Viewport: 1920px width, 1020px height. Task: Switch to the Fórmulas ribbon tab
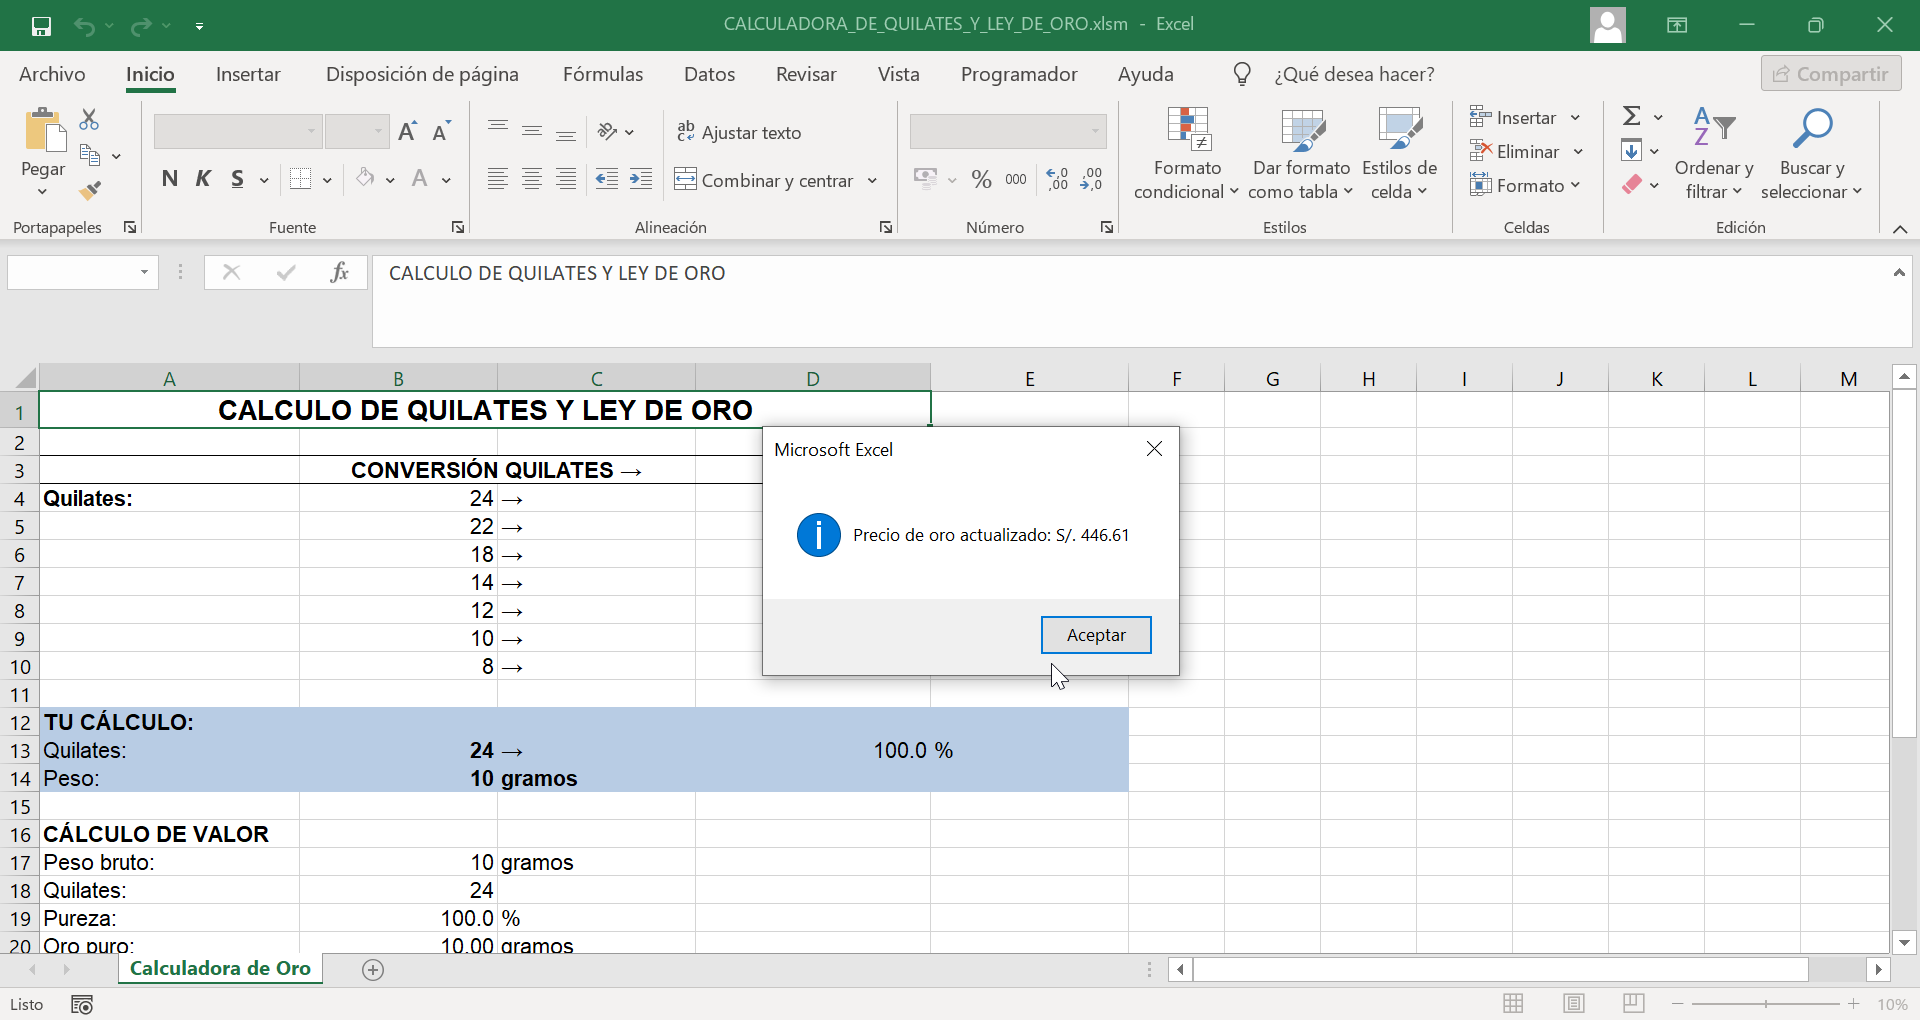[603, 73]
